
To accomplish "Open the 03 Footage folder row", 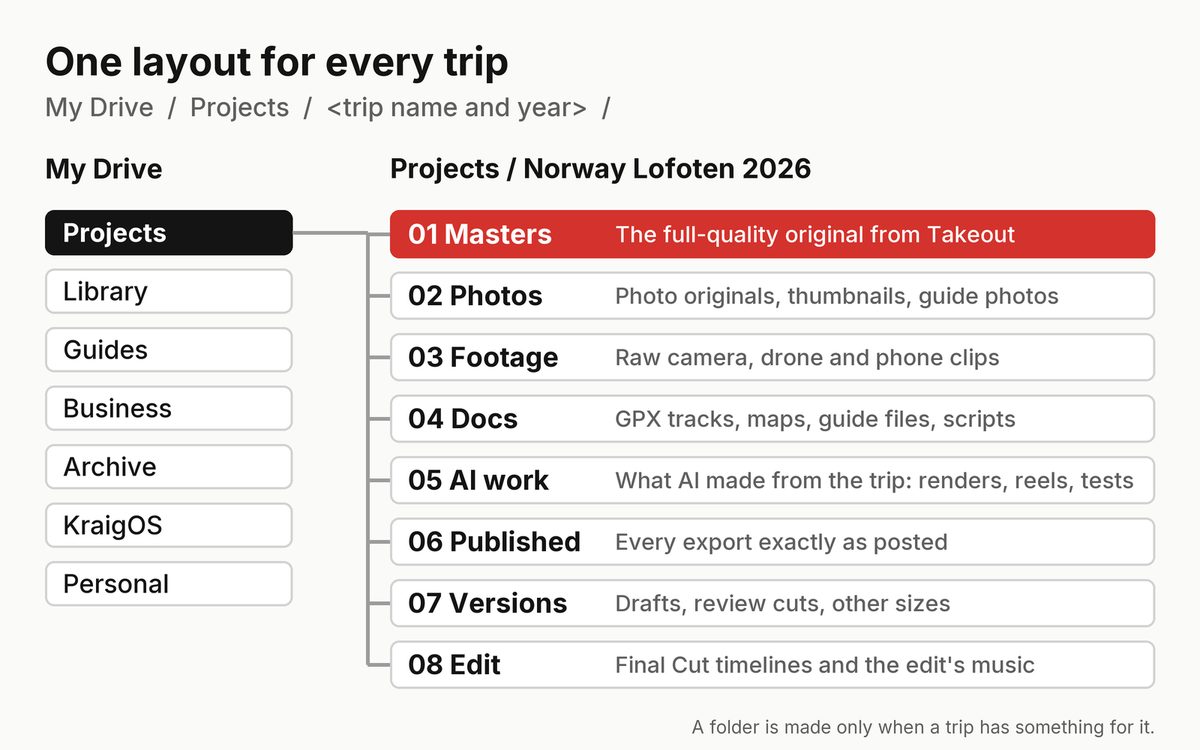I will (x=772, y=357).
